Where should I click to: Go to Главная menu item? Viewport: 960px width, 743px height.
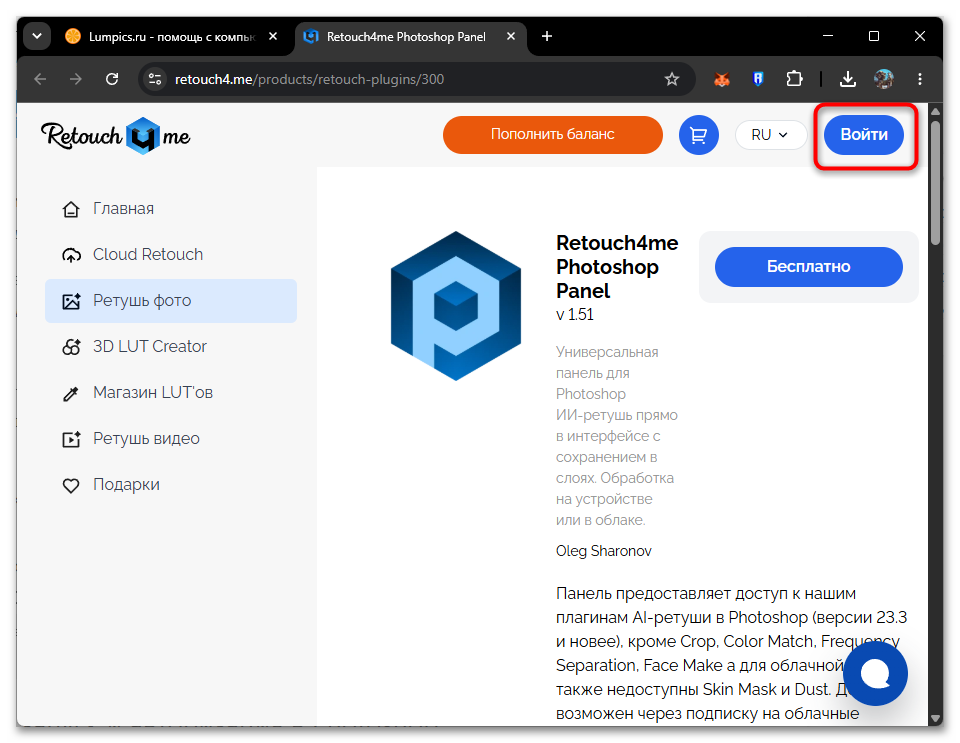coord(171,209)
